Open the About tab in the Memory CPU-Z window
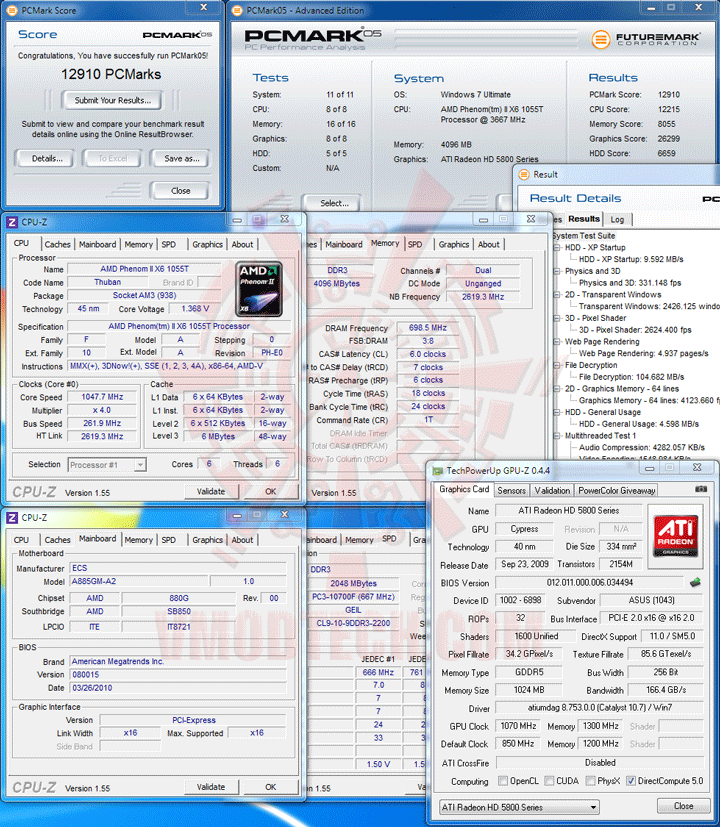This screenshot has width=720, height=827. 488,244
